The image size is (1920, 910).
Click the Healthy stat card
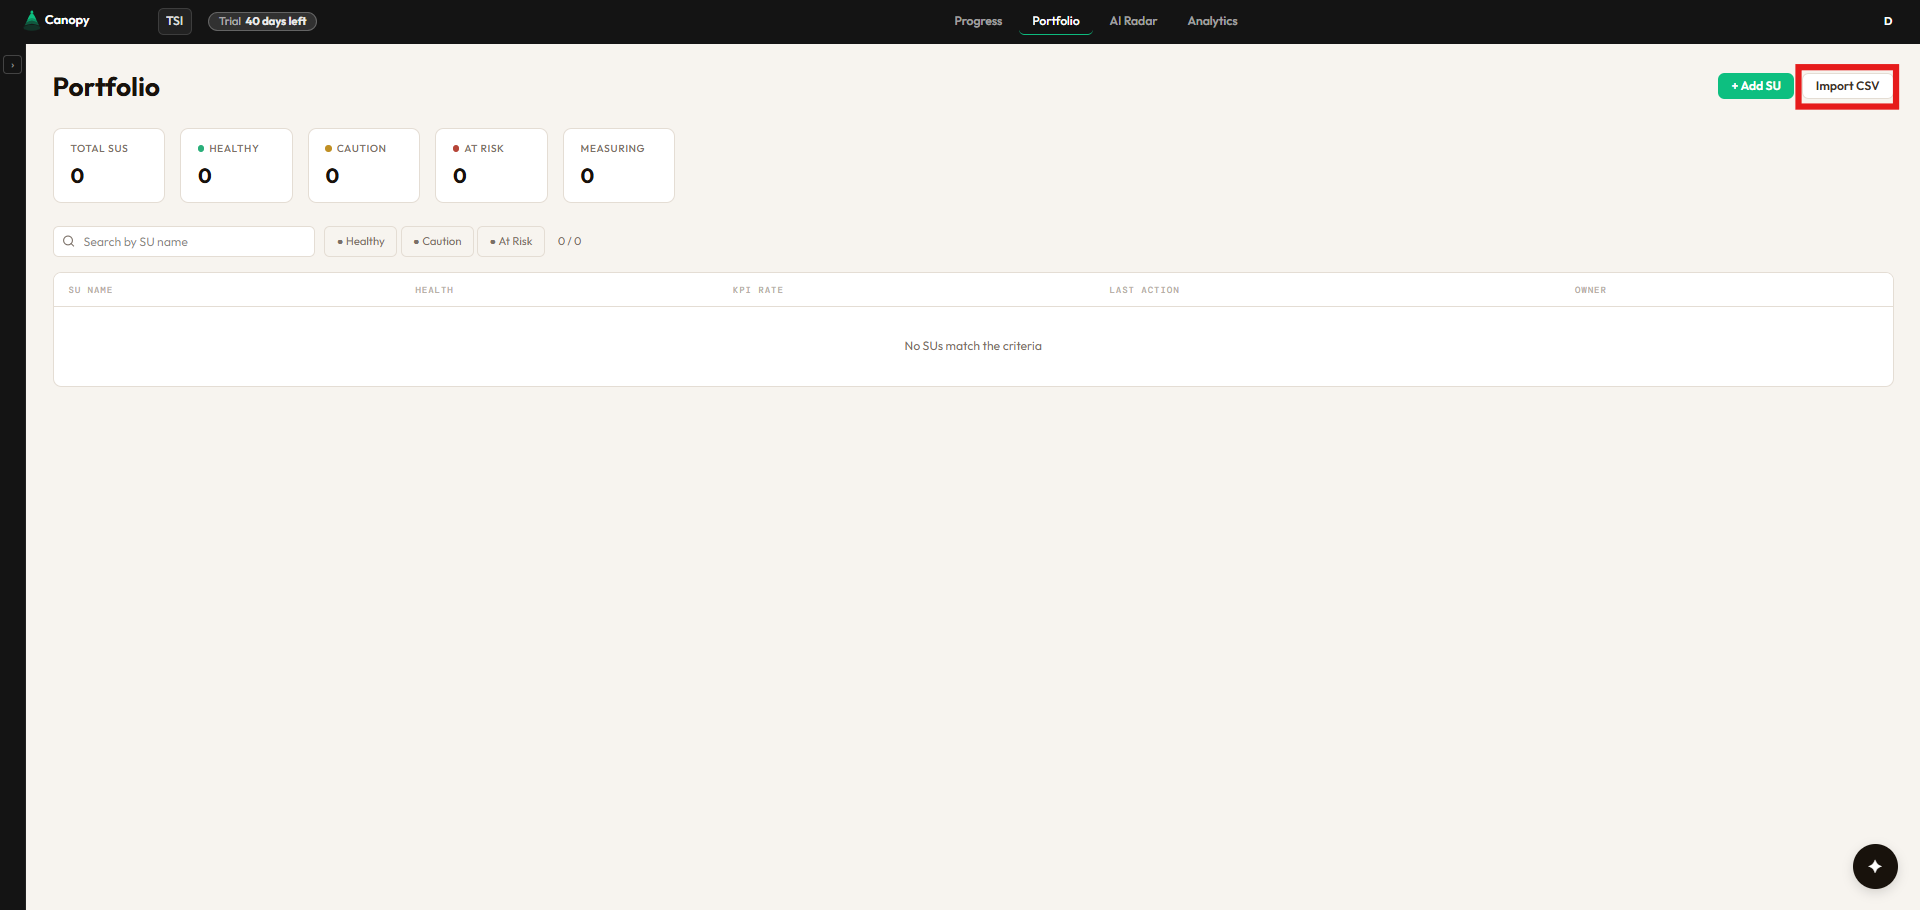236,165
